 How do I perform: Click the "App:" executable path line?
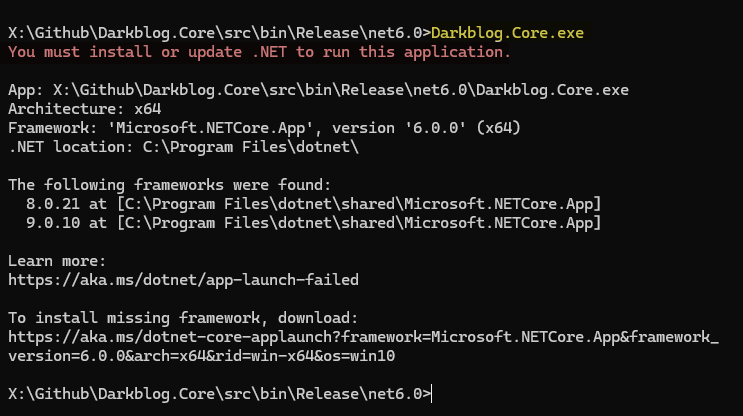point(318,90)
